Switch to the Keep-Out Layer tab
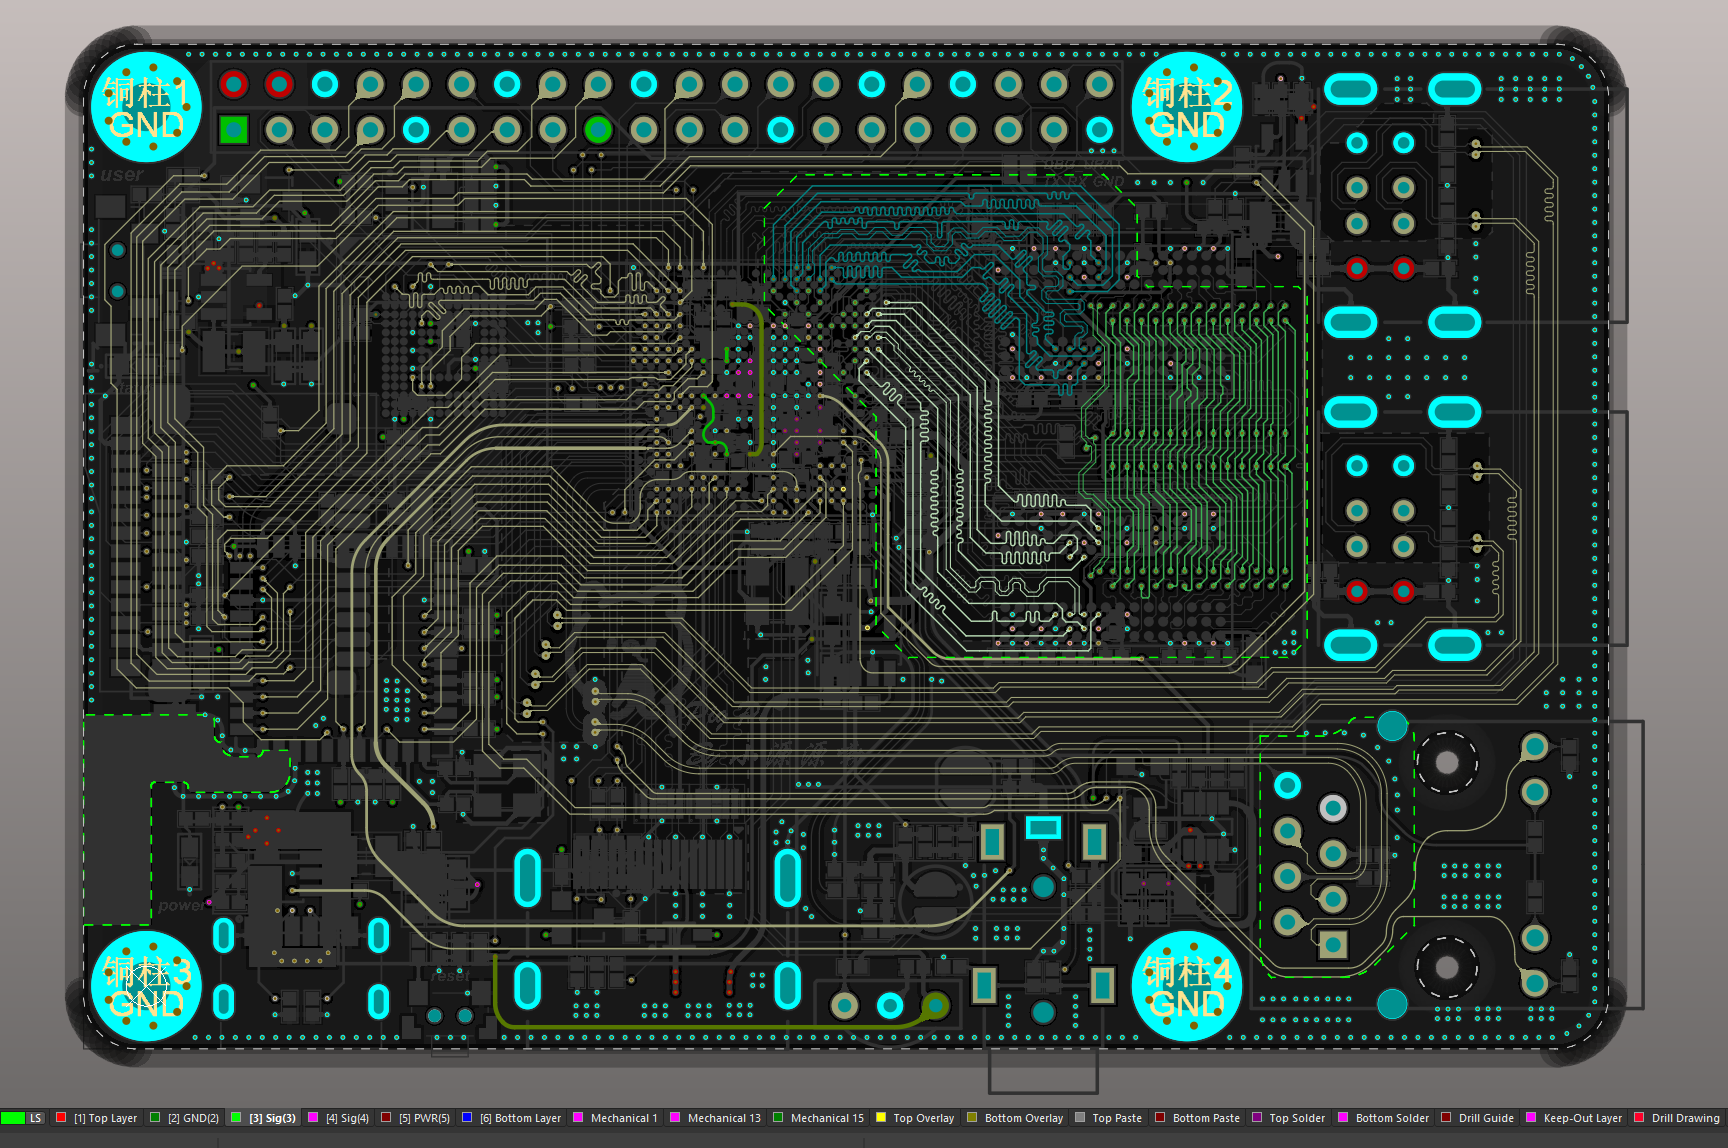This screenshot has width=1728, height=1148. pos(1582,1118)
